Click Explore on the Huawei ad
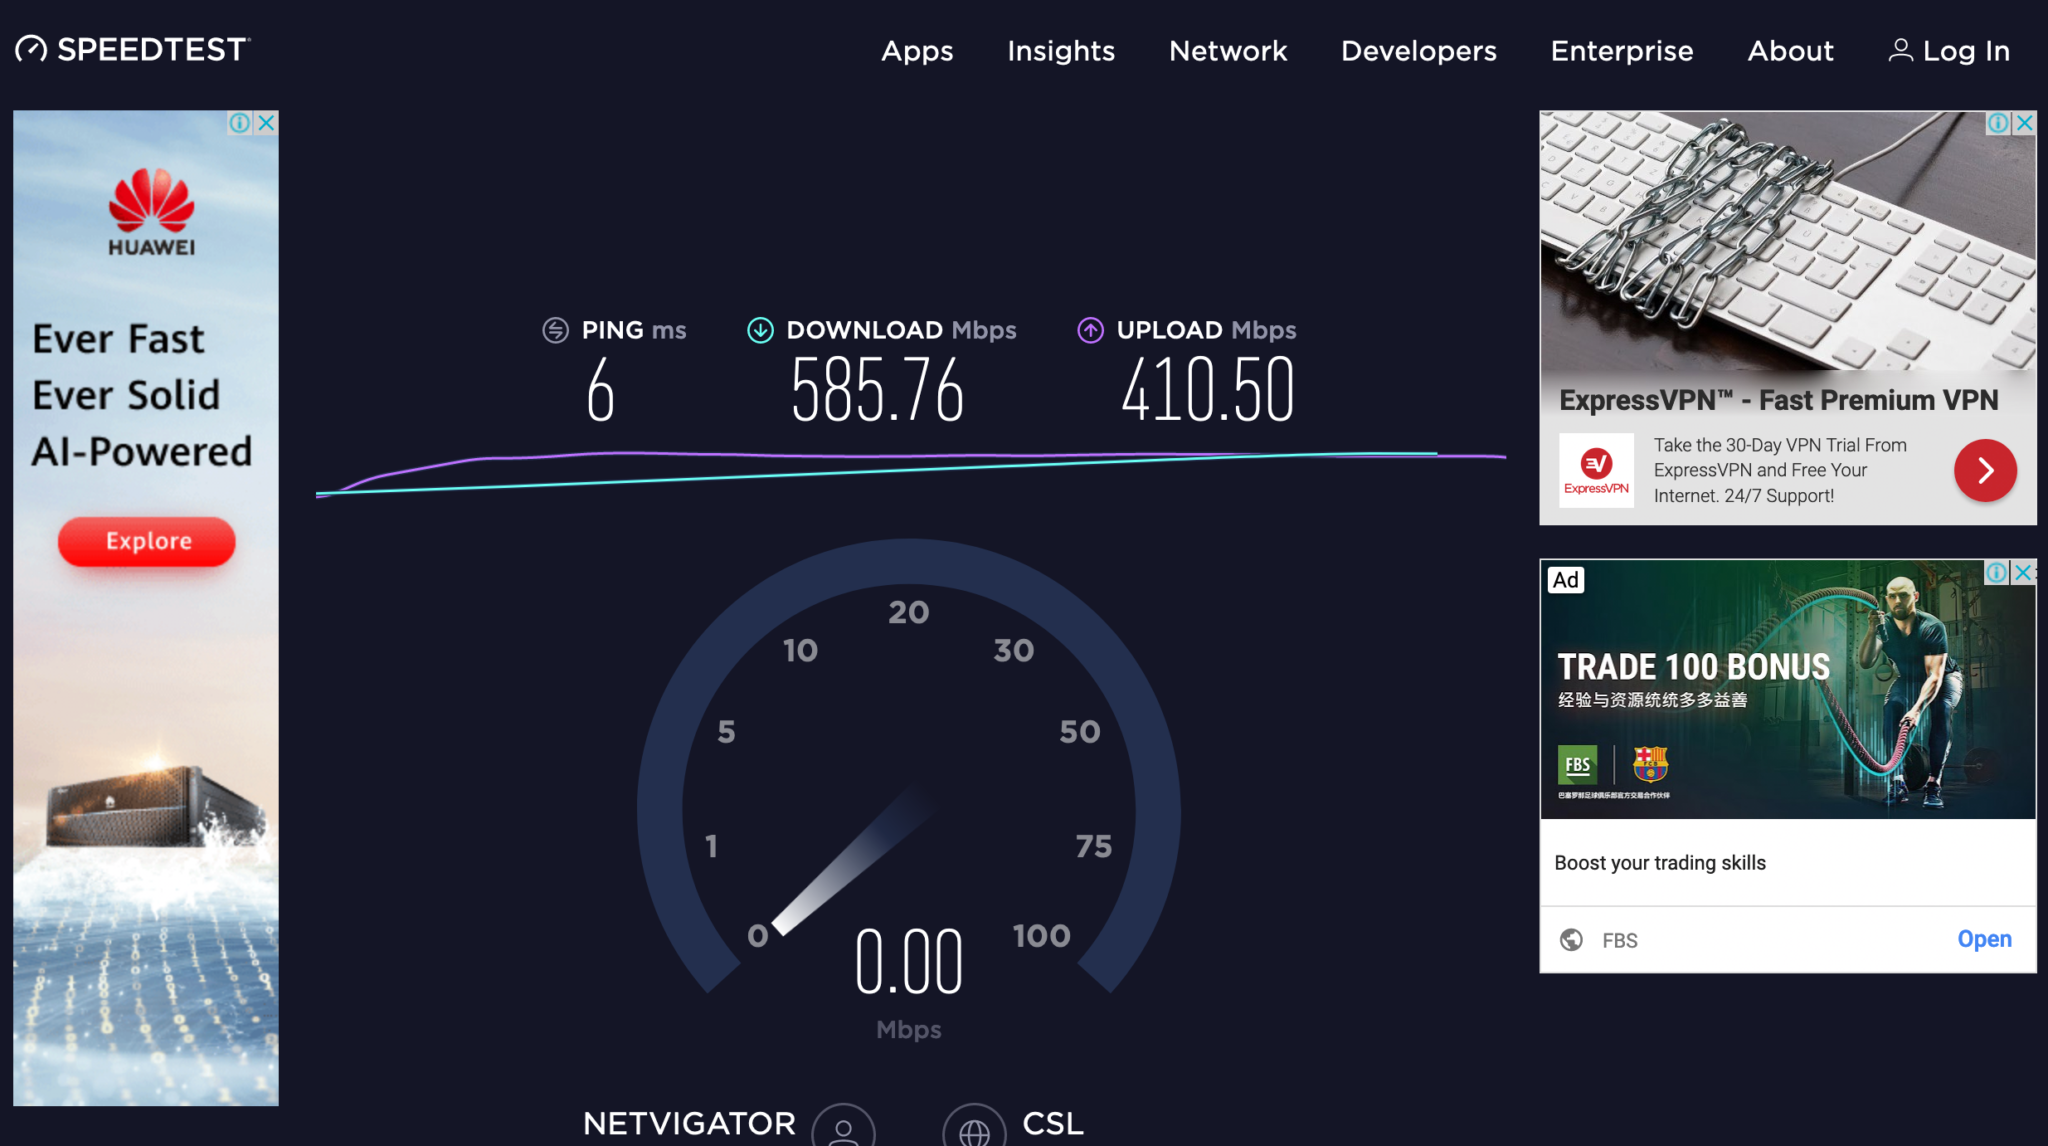The height and width of the screenshot is (1146, 2048). [146, 541]
